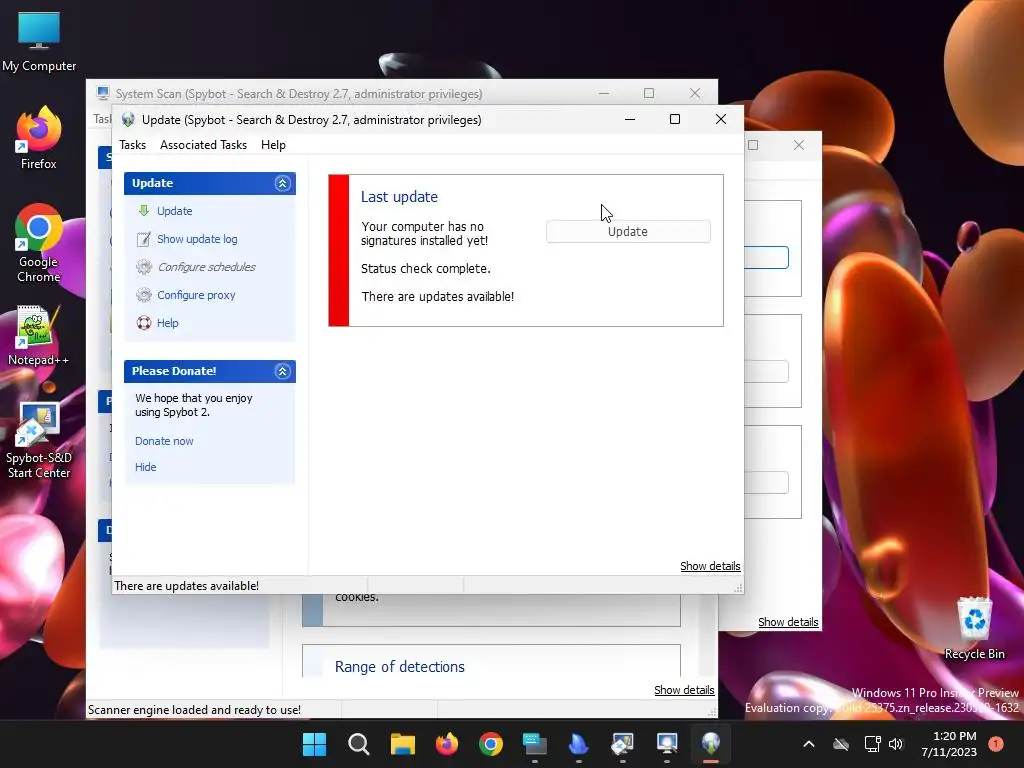Click the network icon in system tray
Screen dimensions: 1024x768
pos(872,744)
